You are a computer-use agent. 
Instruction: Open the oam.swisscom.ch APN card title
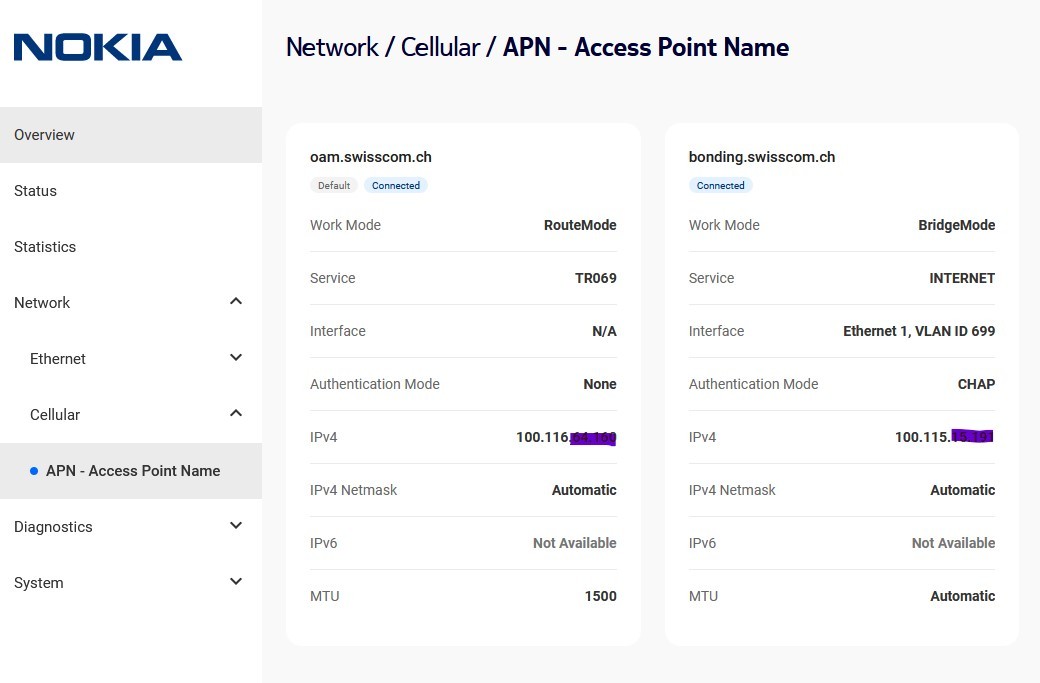(x=371, y=157)
